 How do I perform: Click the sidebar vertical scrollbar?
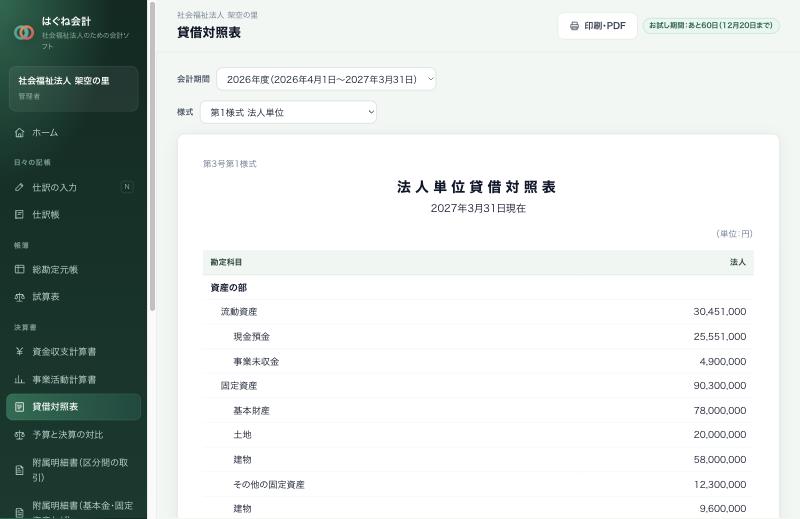click(152, 157)
